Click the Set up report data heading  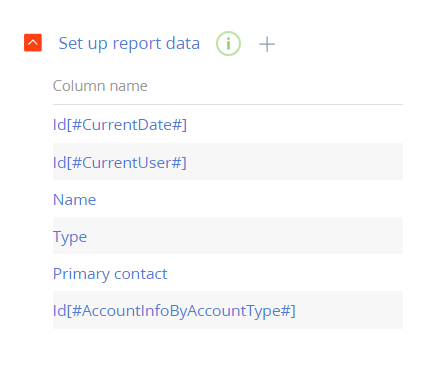pyautogui.click(x=129, y=43)
